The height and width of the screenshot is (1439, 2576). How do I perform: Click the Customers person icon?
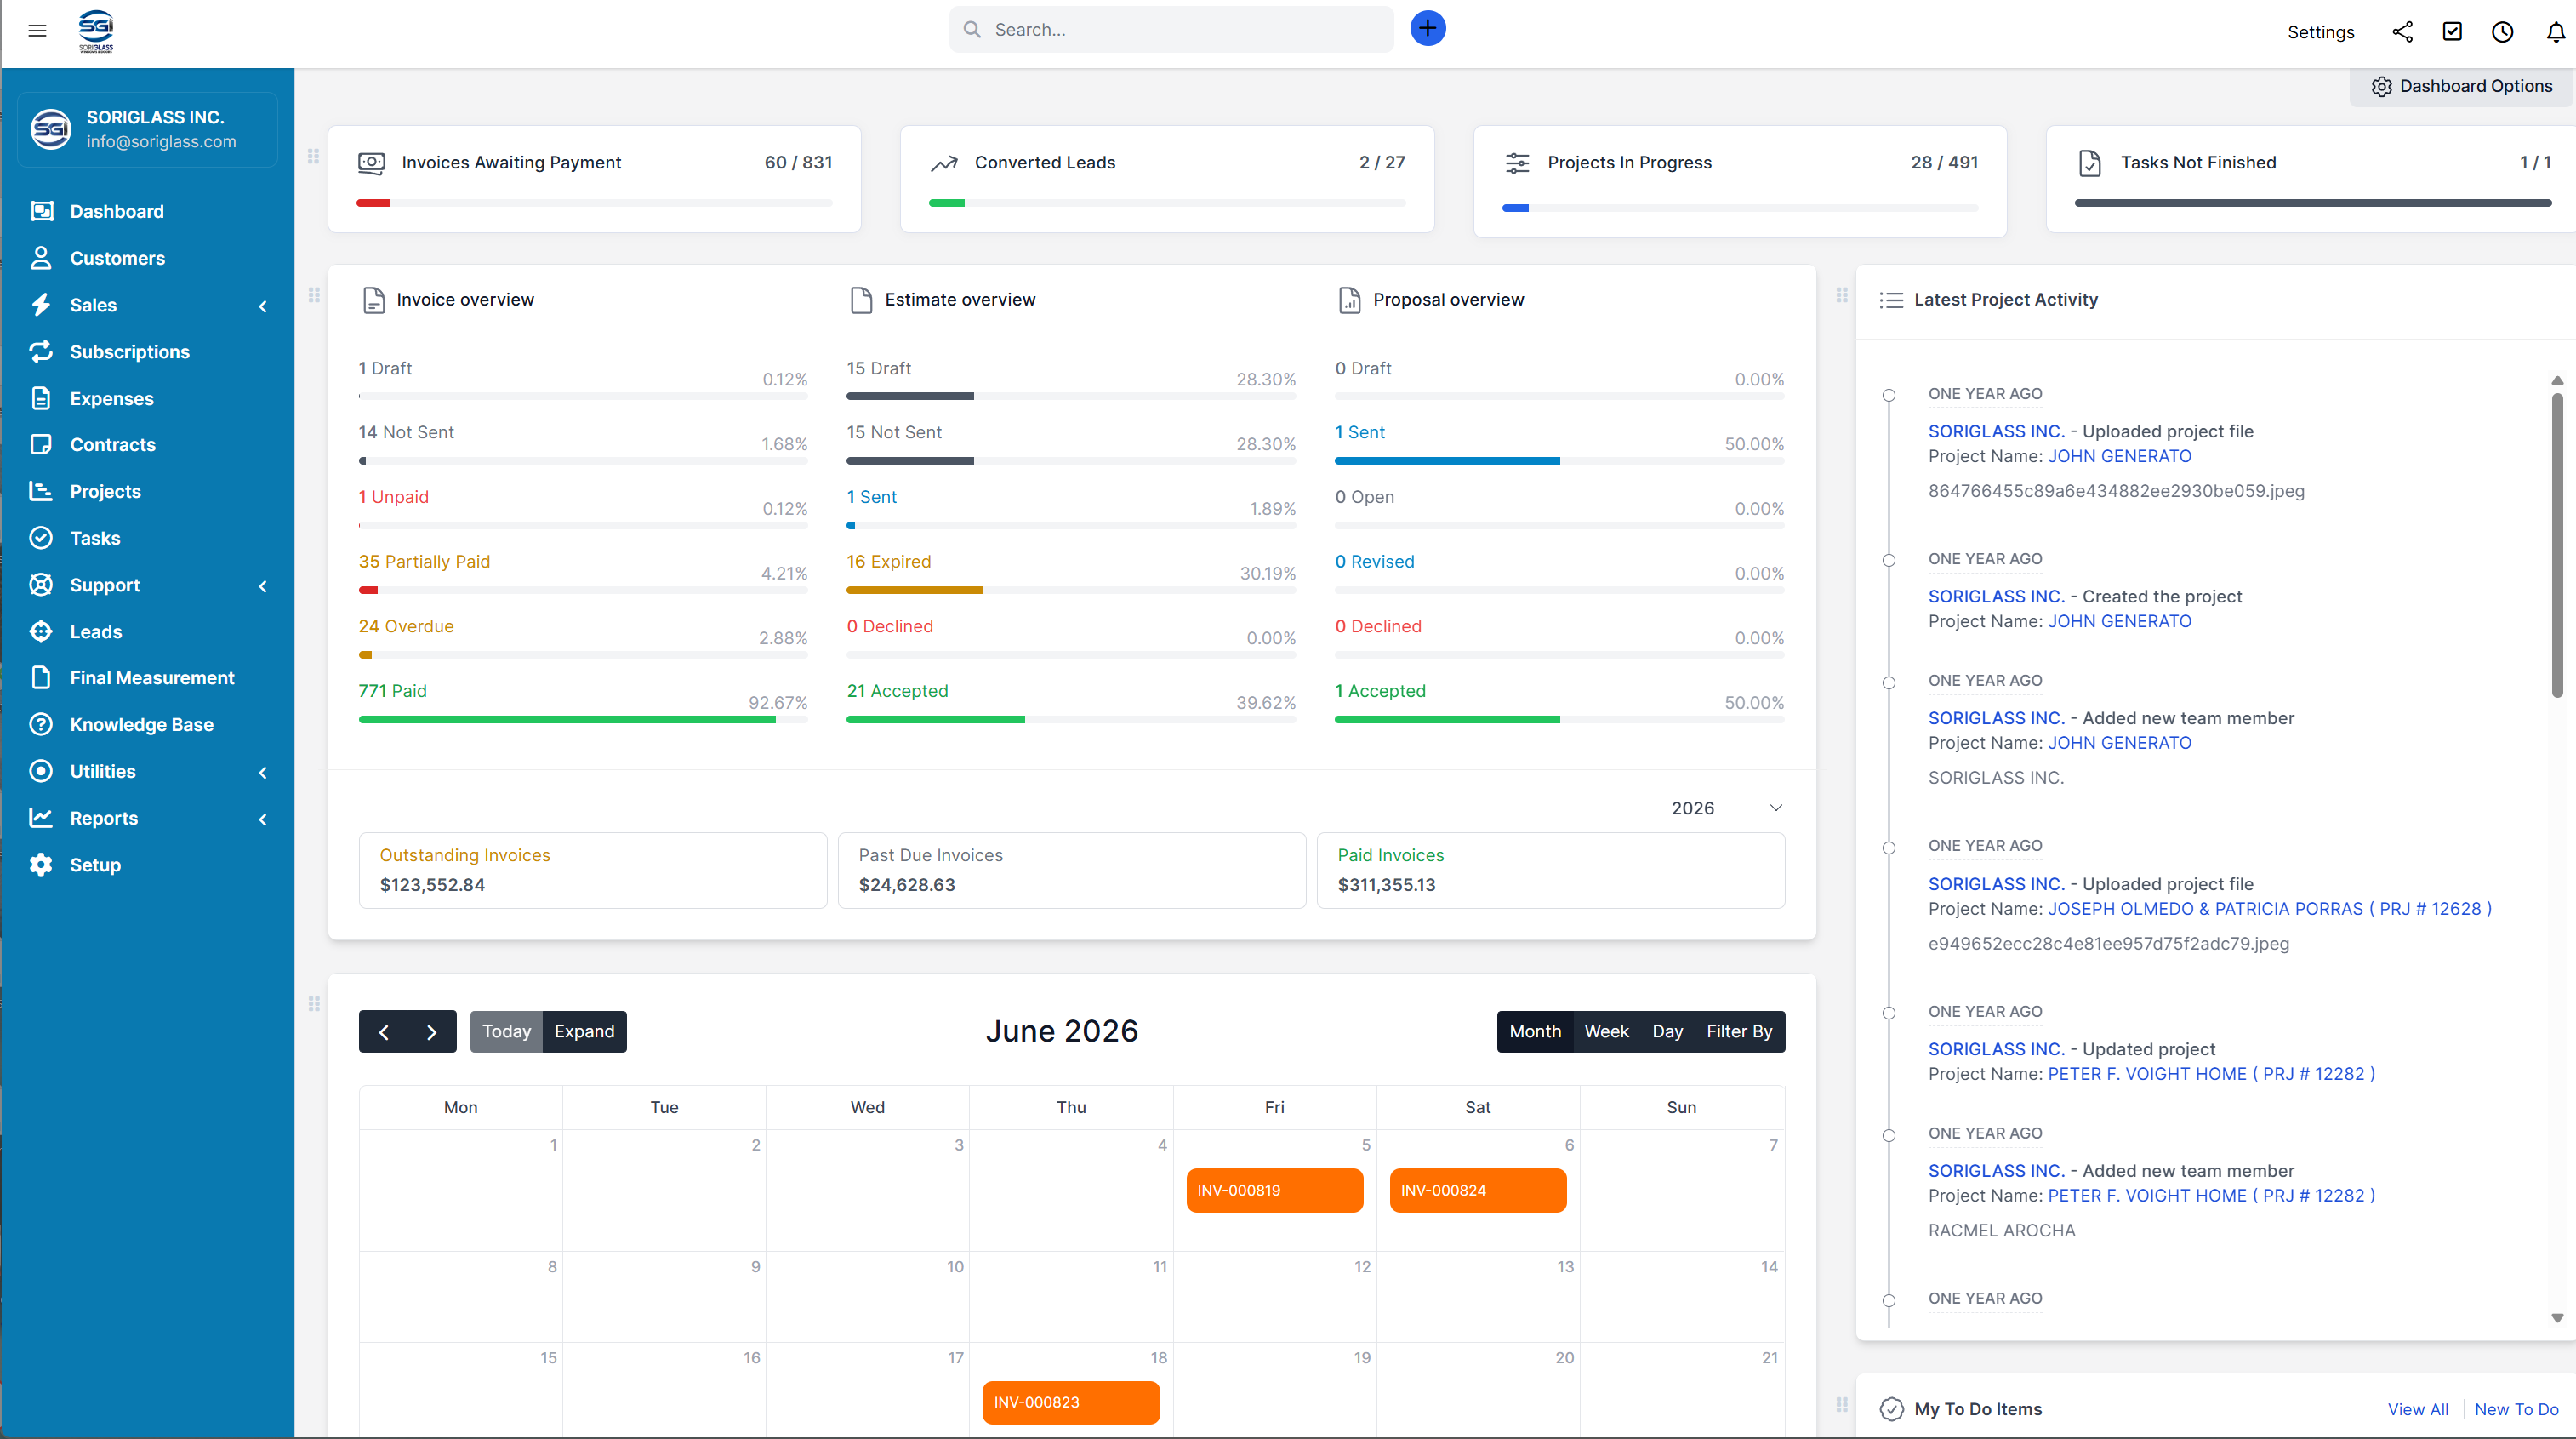tap(41, 258)
